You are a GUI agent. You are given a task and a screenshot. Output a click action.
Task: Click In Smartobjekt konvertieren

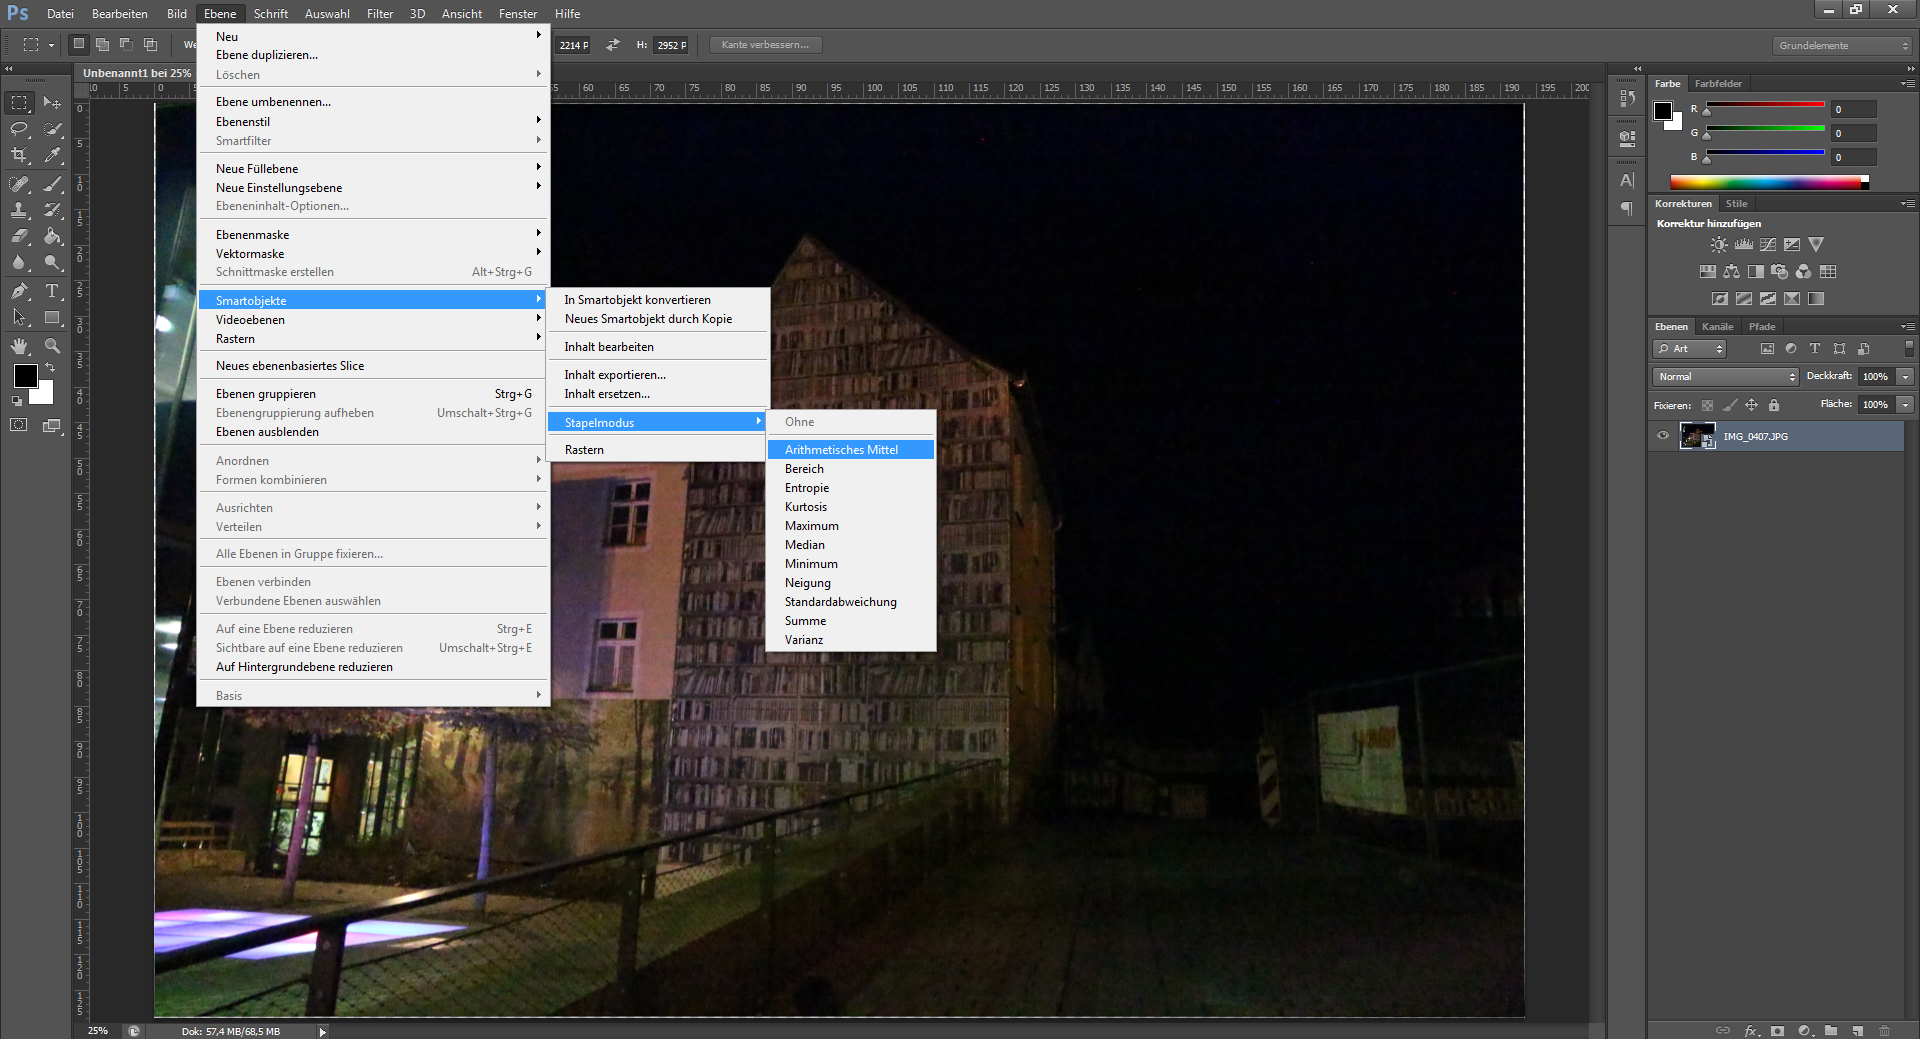637,300
